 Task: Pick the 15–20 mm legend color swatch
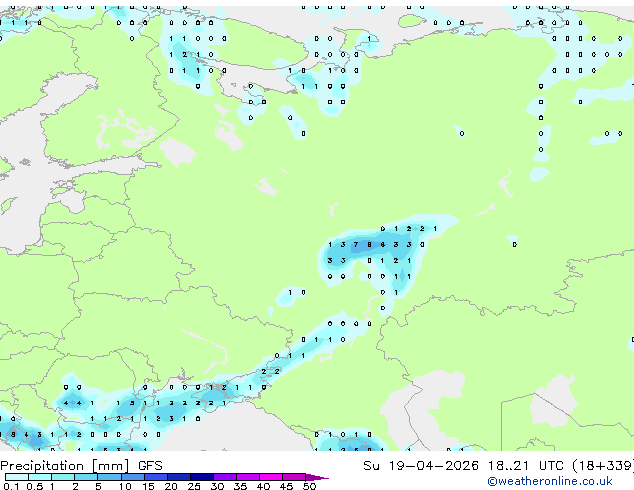pyautogui.click(x=156, y=477)
